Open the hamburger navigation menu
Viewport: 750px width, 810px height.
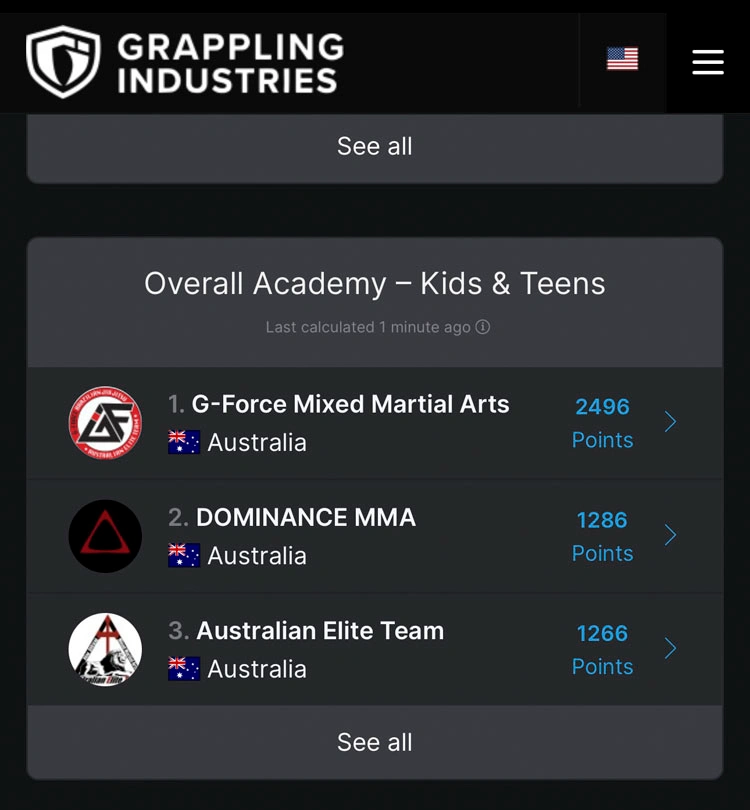(x=708, y=61)
